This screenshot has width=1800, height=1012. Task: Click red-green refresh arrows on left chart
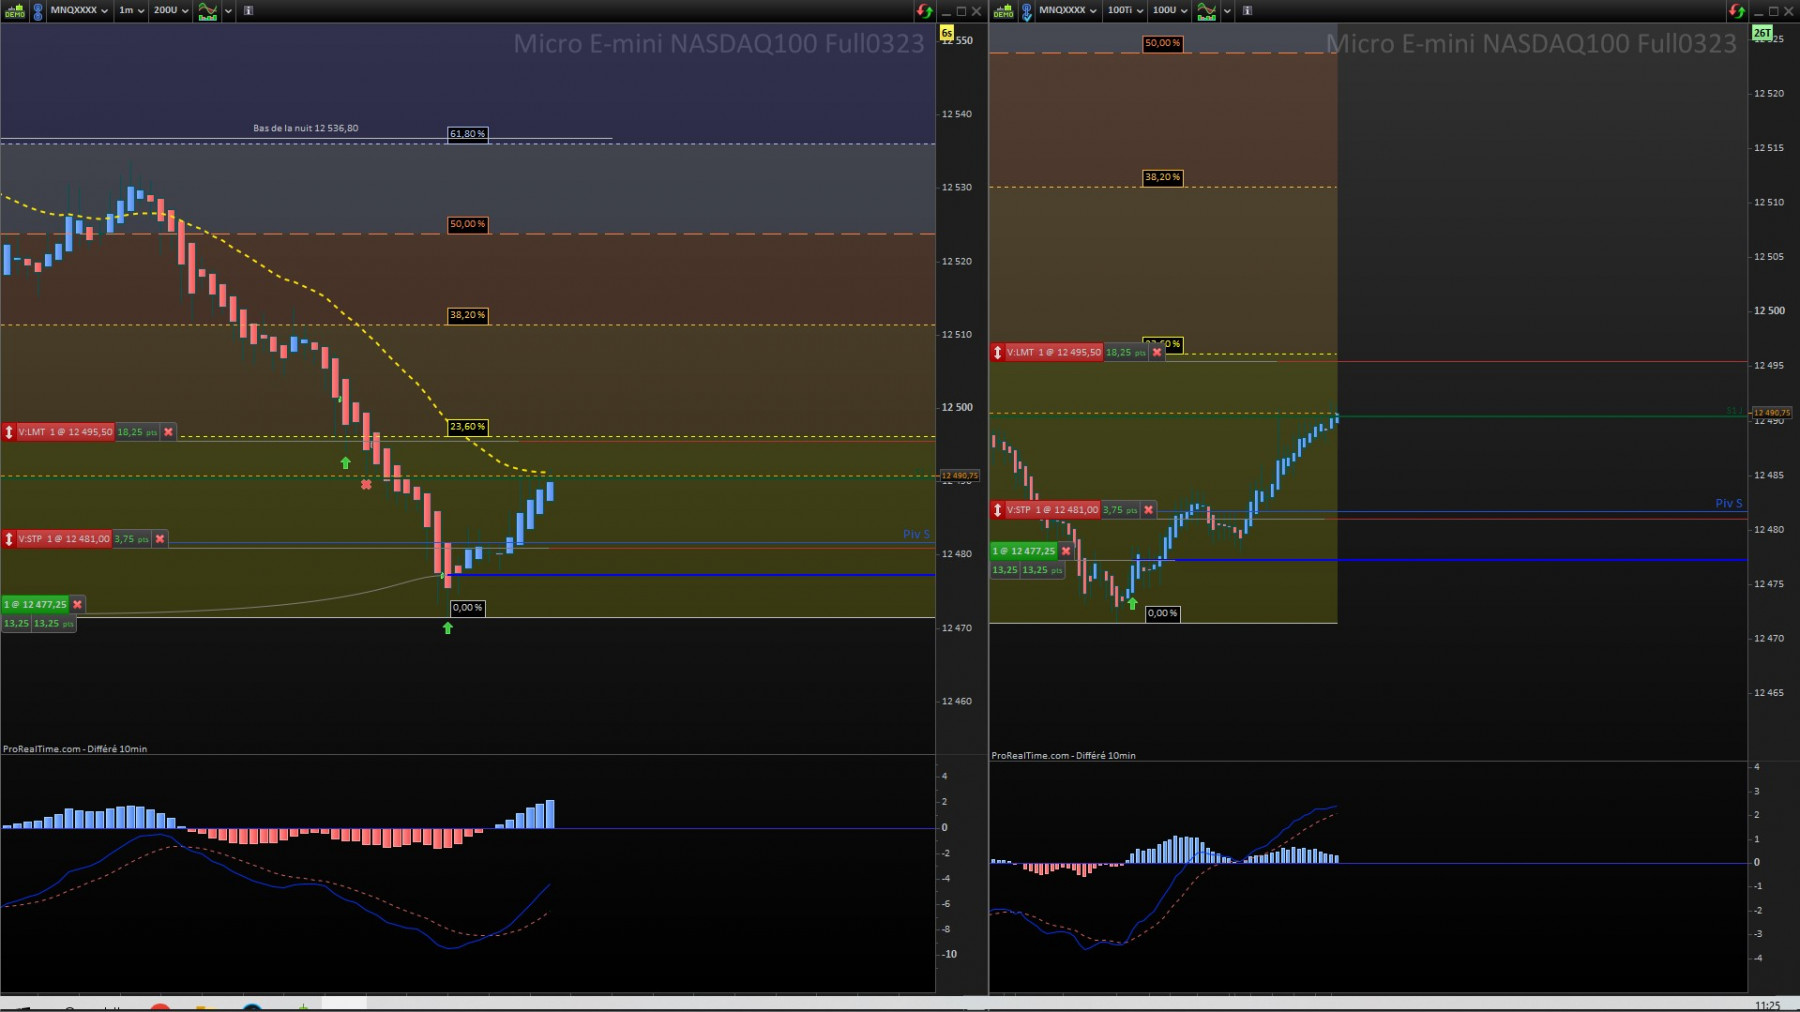click(x=925, y=11)
